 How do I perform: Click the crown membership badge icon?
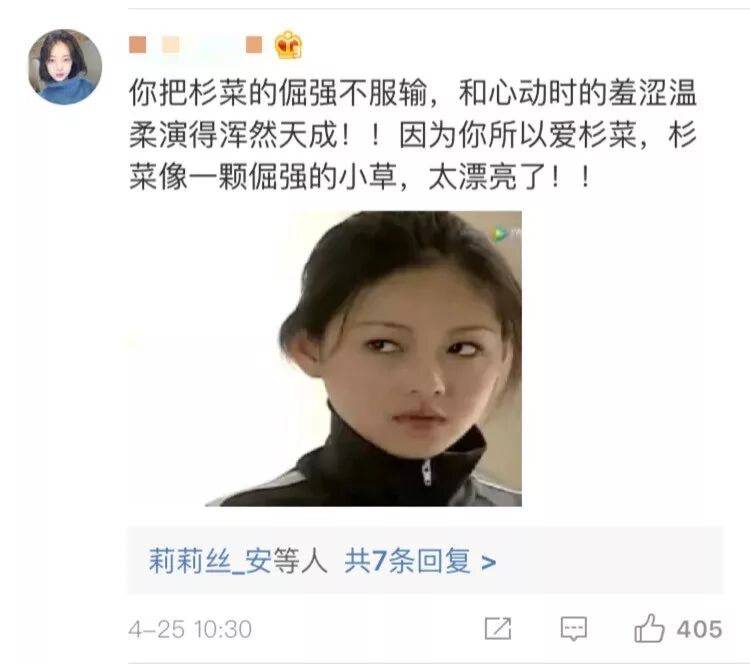pos(288,45)
